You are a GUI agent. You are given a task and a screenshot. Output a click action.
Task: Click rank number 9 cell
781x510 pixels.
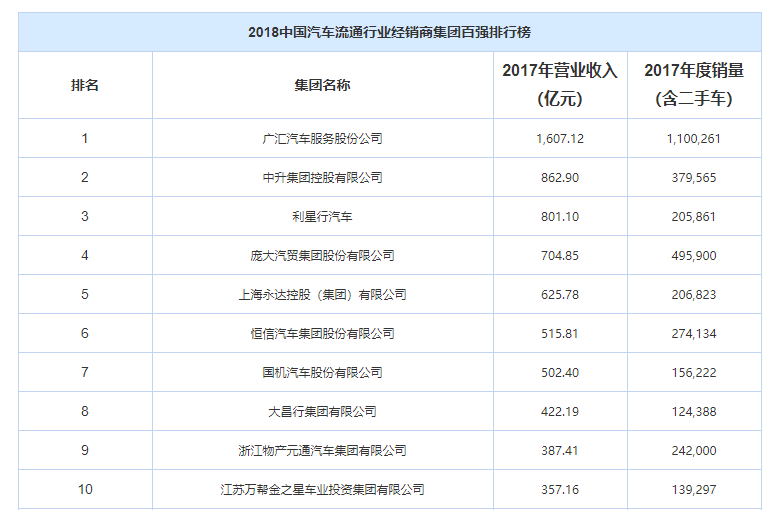click(x=85, y=450)
